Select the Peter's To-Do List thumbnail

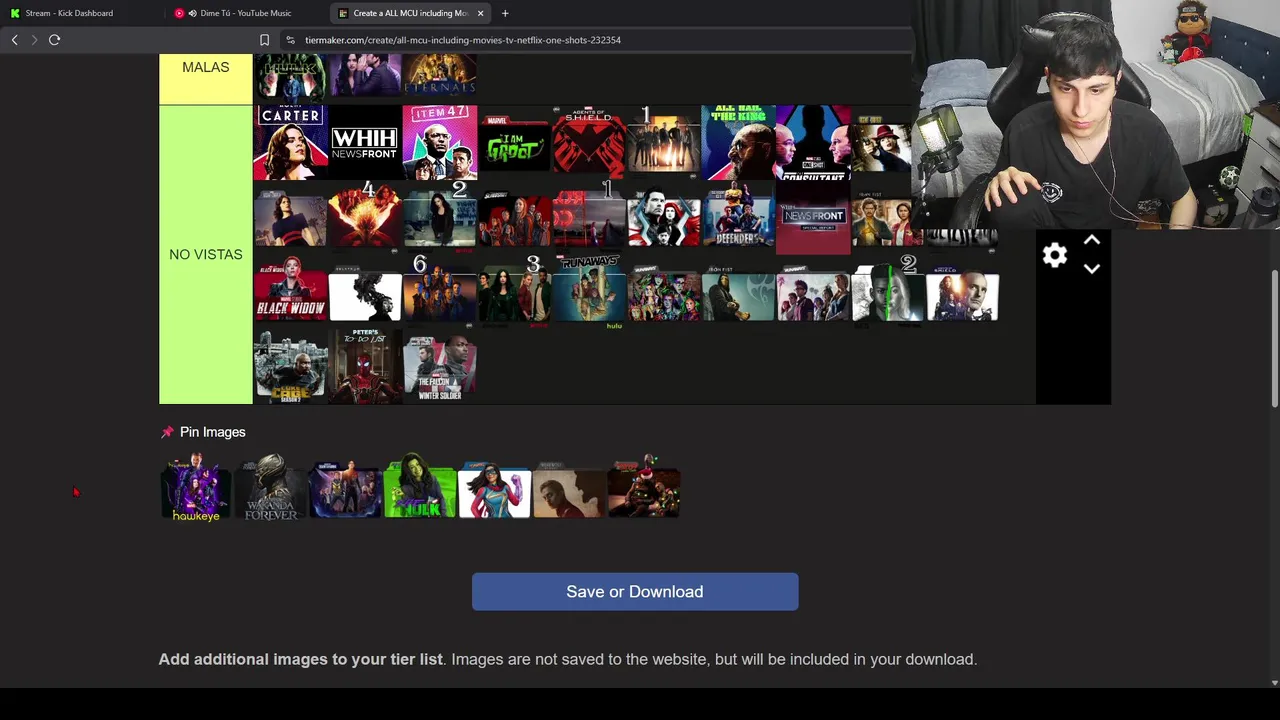click(365, 366)
